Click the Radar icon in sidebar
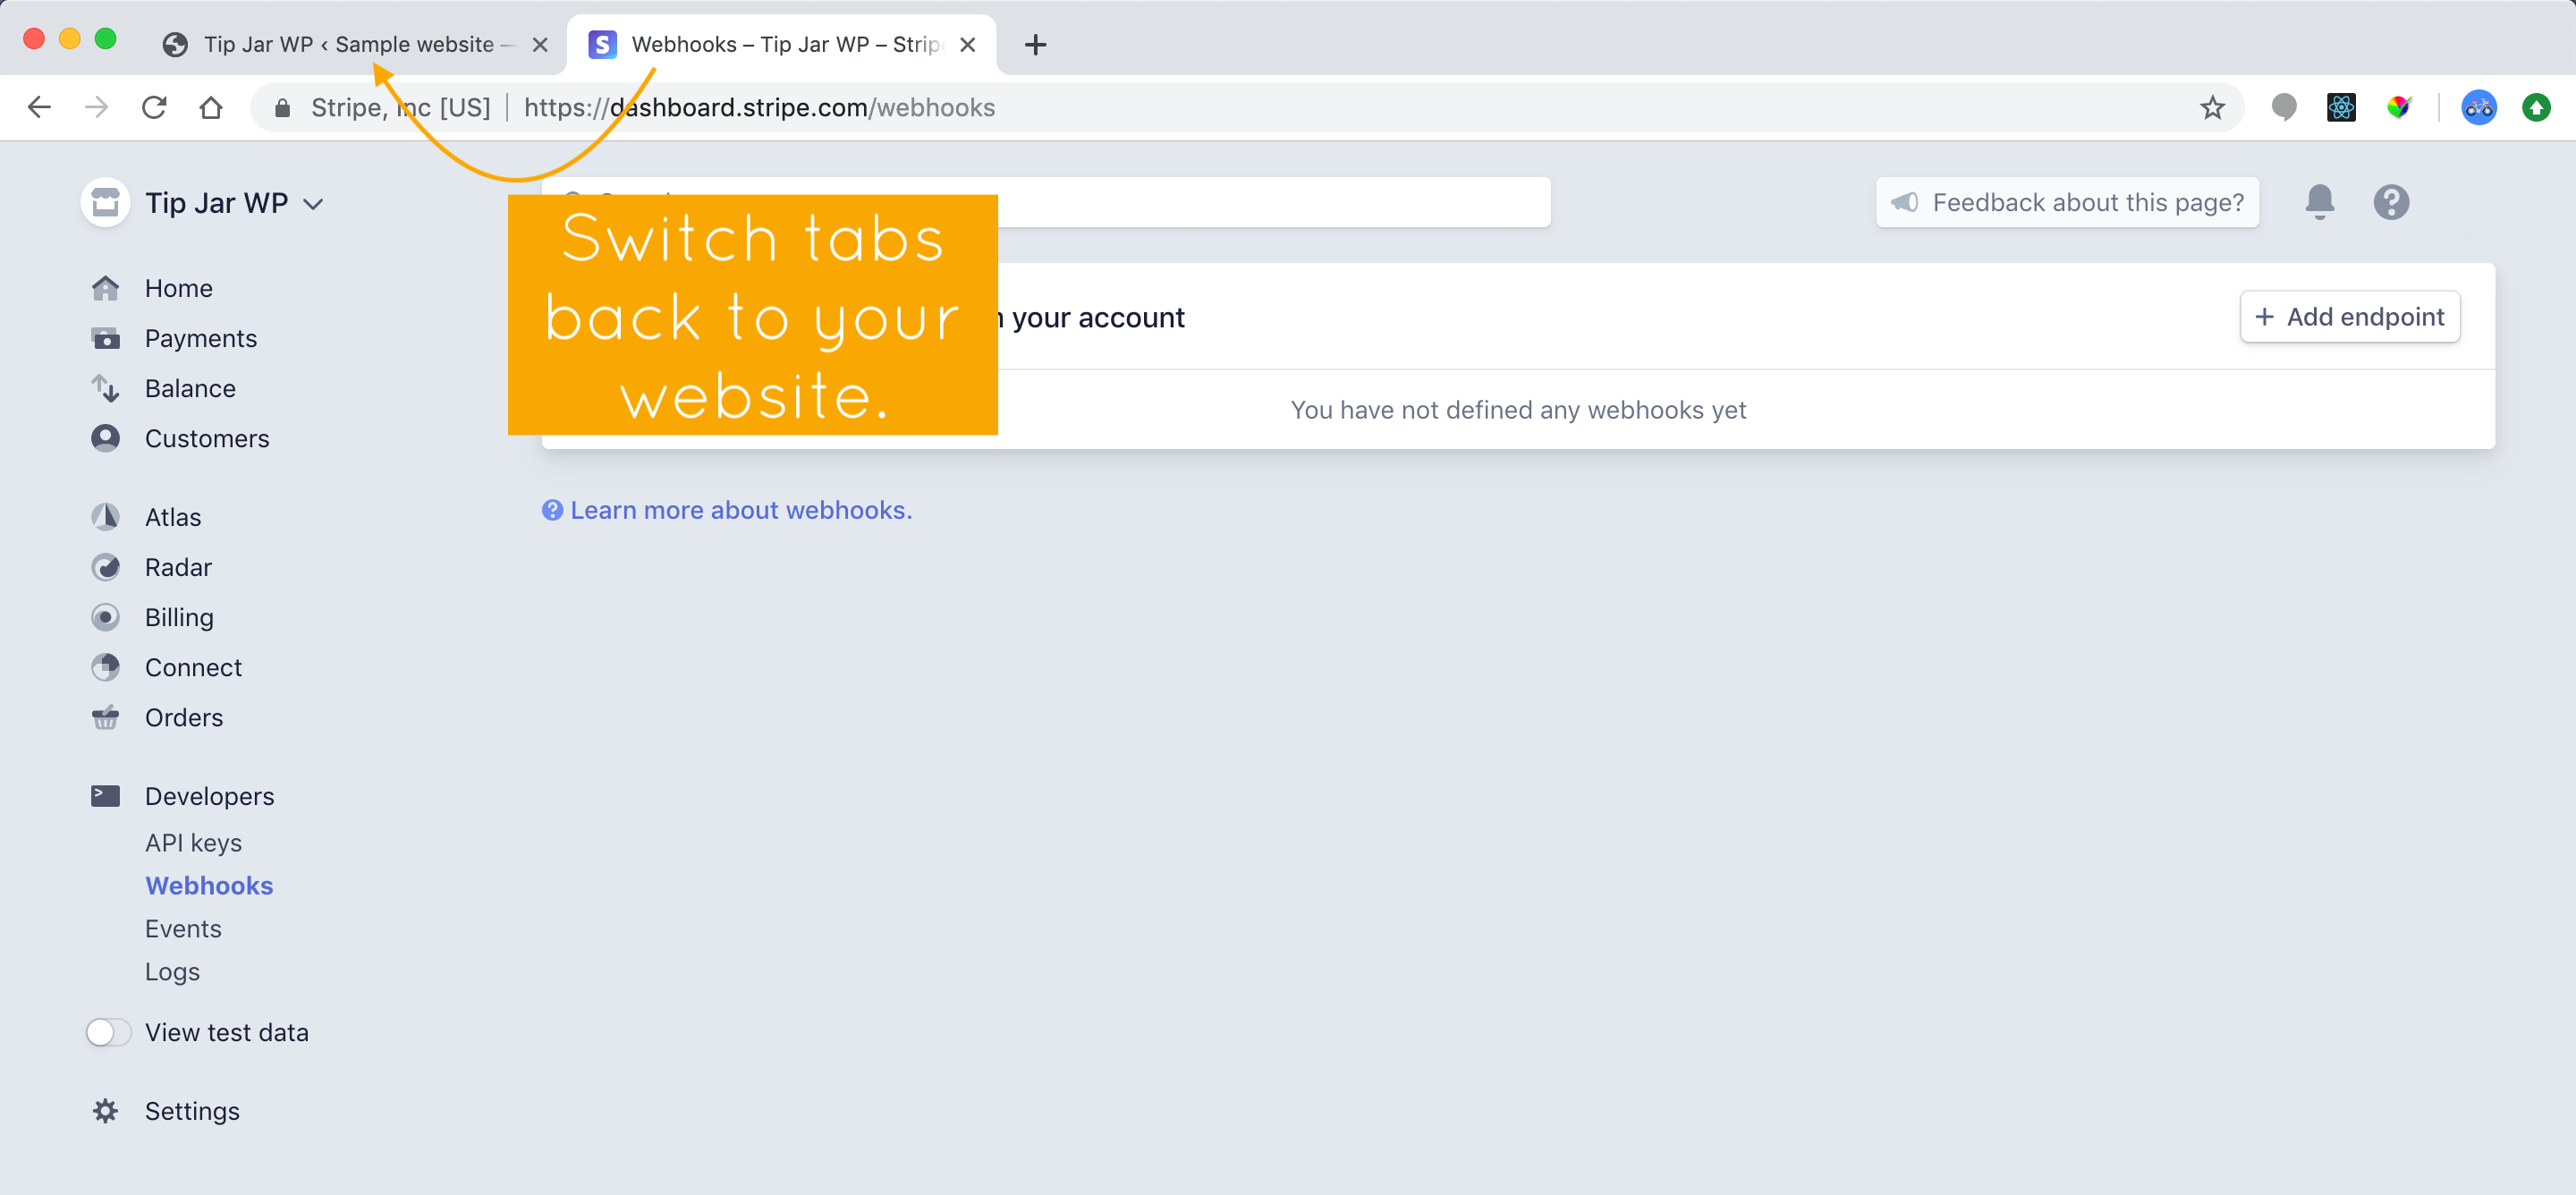The height and width of the screenshot is (1195, 2576). pyautogui.click(x=106, y=567)
